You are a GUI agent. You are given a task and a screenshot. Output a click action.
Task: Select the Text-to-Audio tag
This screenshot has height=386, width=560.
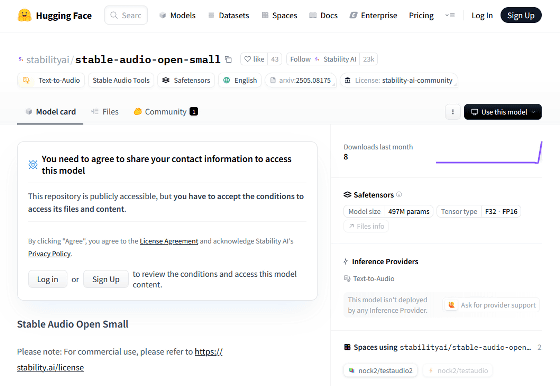(51, 80)
